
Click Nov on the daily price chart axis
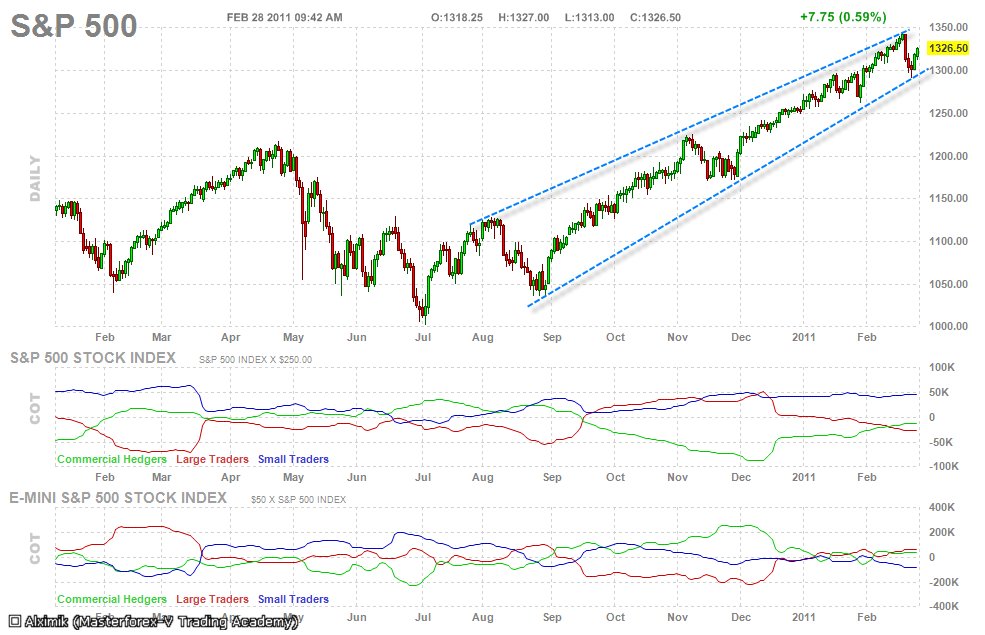677,337
